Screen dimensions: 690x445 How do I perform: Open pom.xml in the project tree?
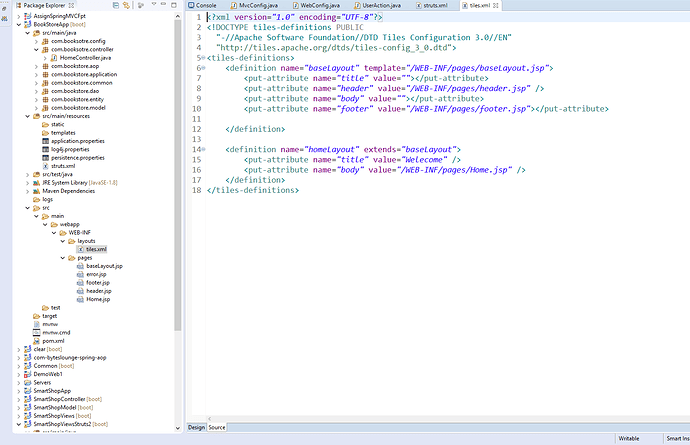[53, 341]
